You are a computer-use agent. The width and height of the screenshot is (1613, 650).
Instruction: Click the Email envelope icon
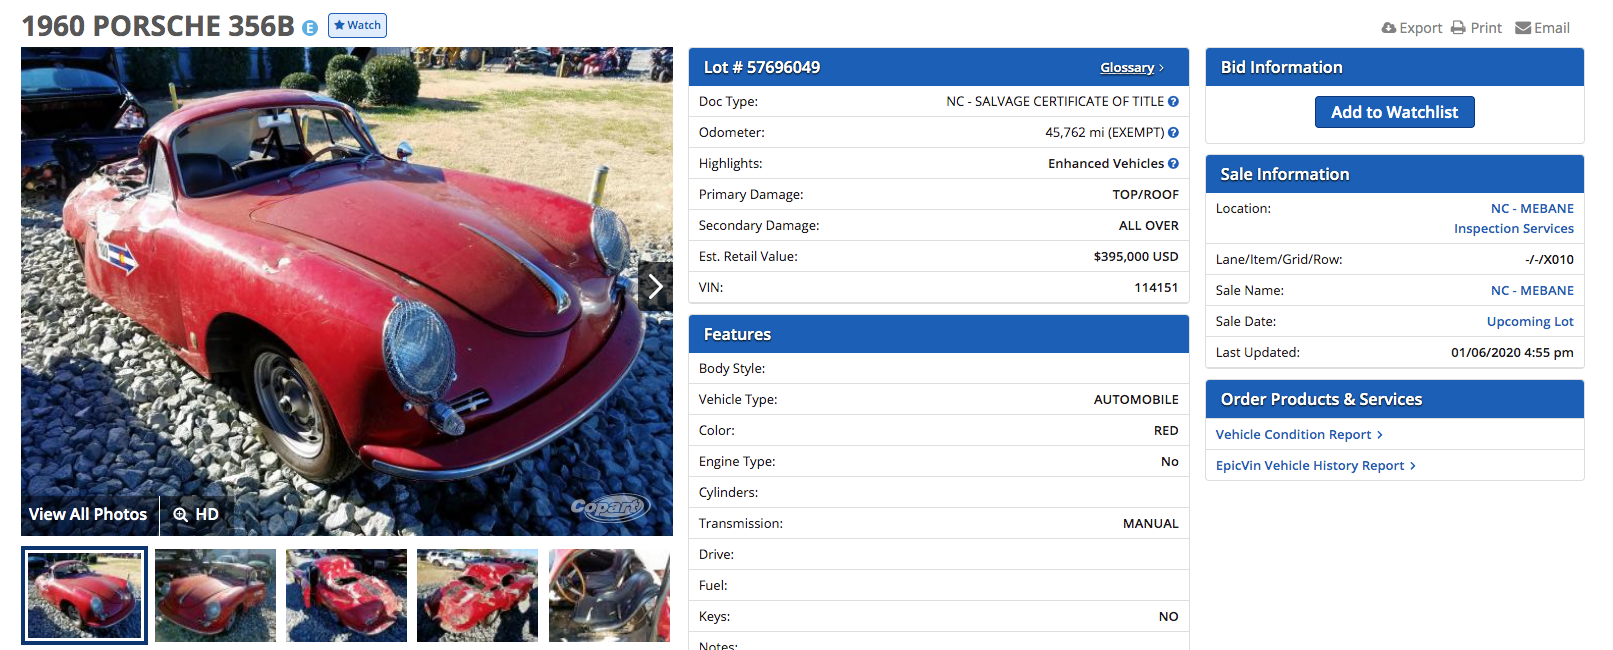(x=1523, y=28)
